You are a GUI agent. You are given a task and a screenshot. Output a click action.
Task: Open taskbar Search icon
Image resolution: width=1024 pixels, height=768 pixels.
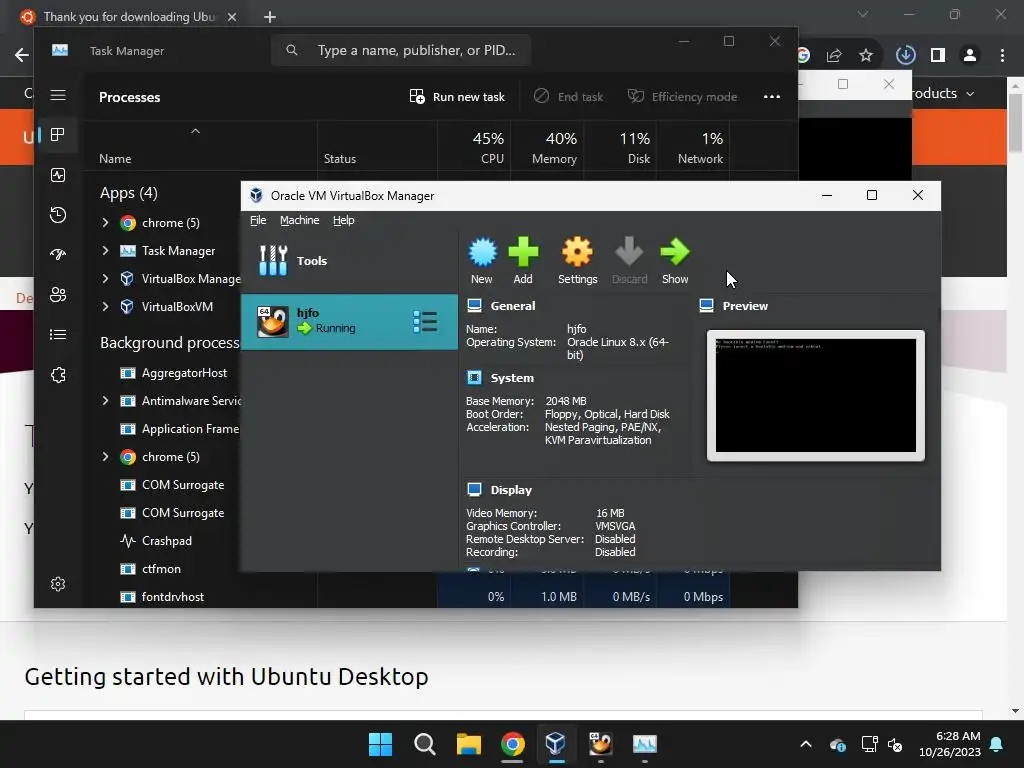coord(424,744)
